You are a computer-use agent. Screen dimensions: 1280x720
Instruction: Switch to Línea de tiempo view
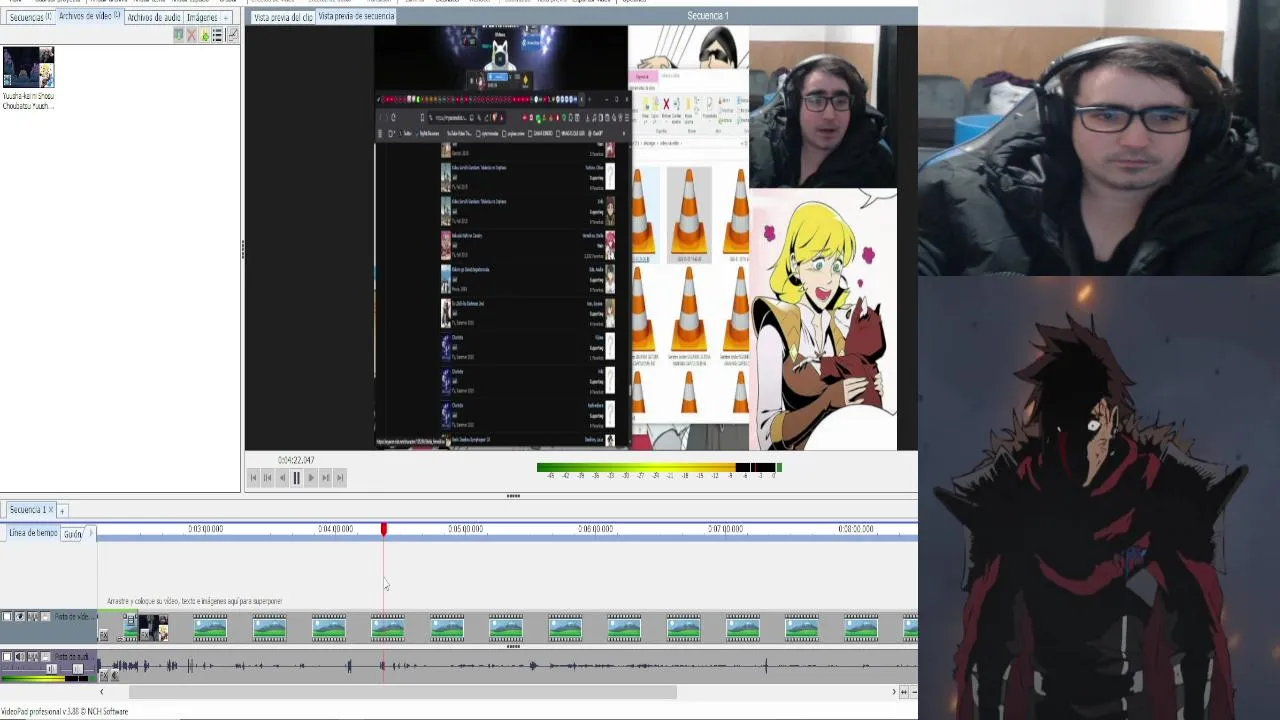pyautogui.click(x=33, y=533)
